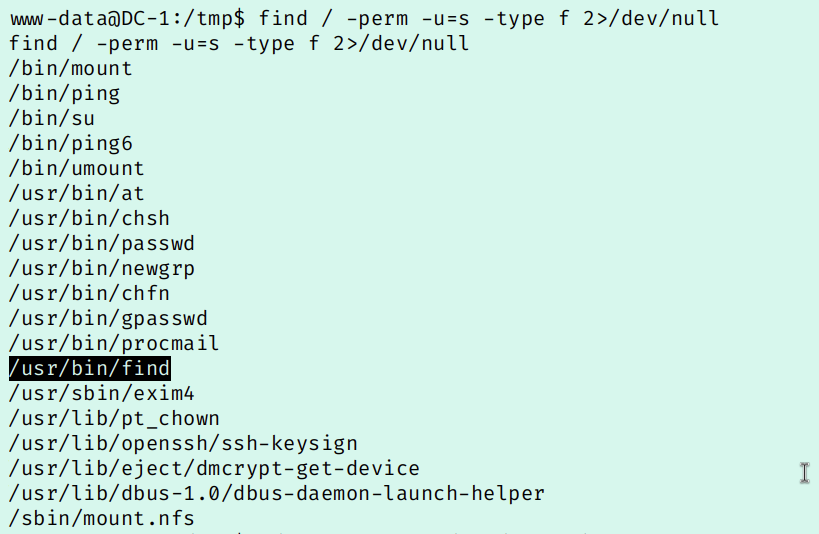This screenshot has width=819, height=534.
Task: Click the ssh-keysign path line
Action: point(183,443)
